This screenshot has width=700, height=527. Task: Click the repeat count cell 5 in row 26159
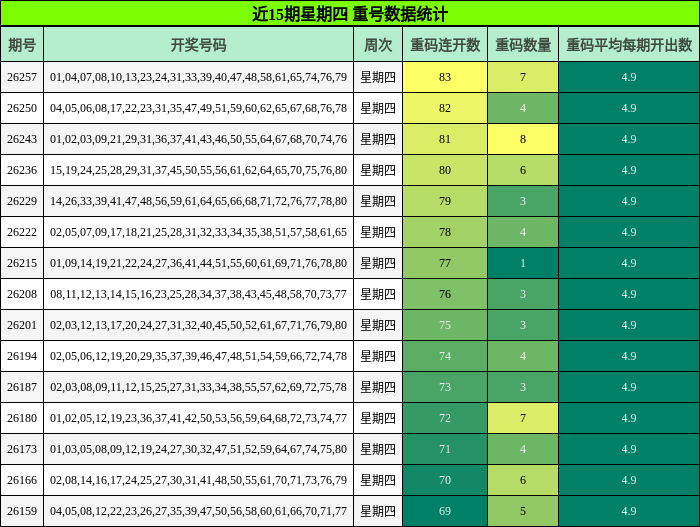click(523, 511)
